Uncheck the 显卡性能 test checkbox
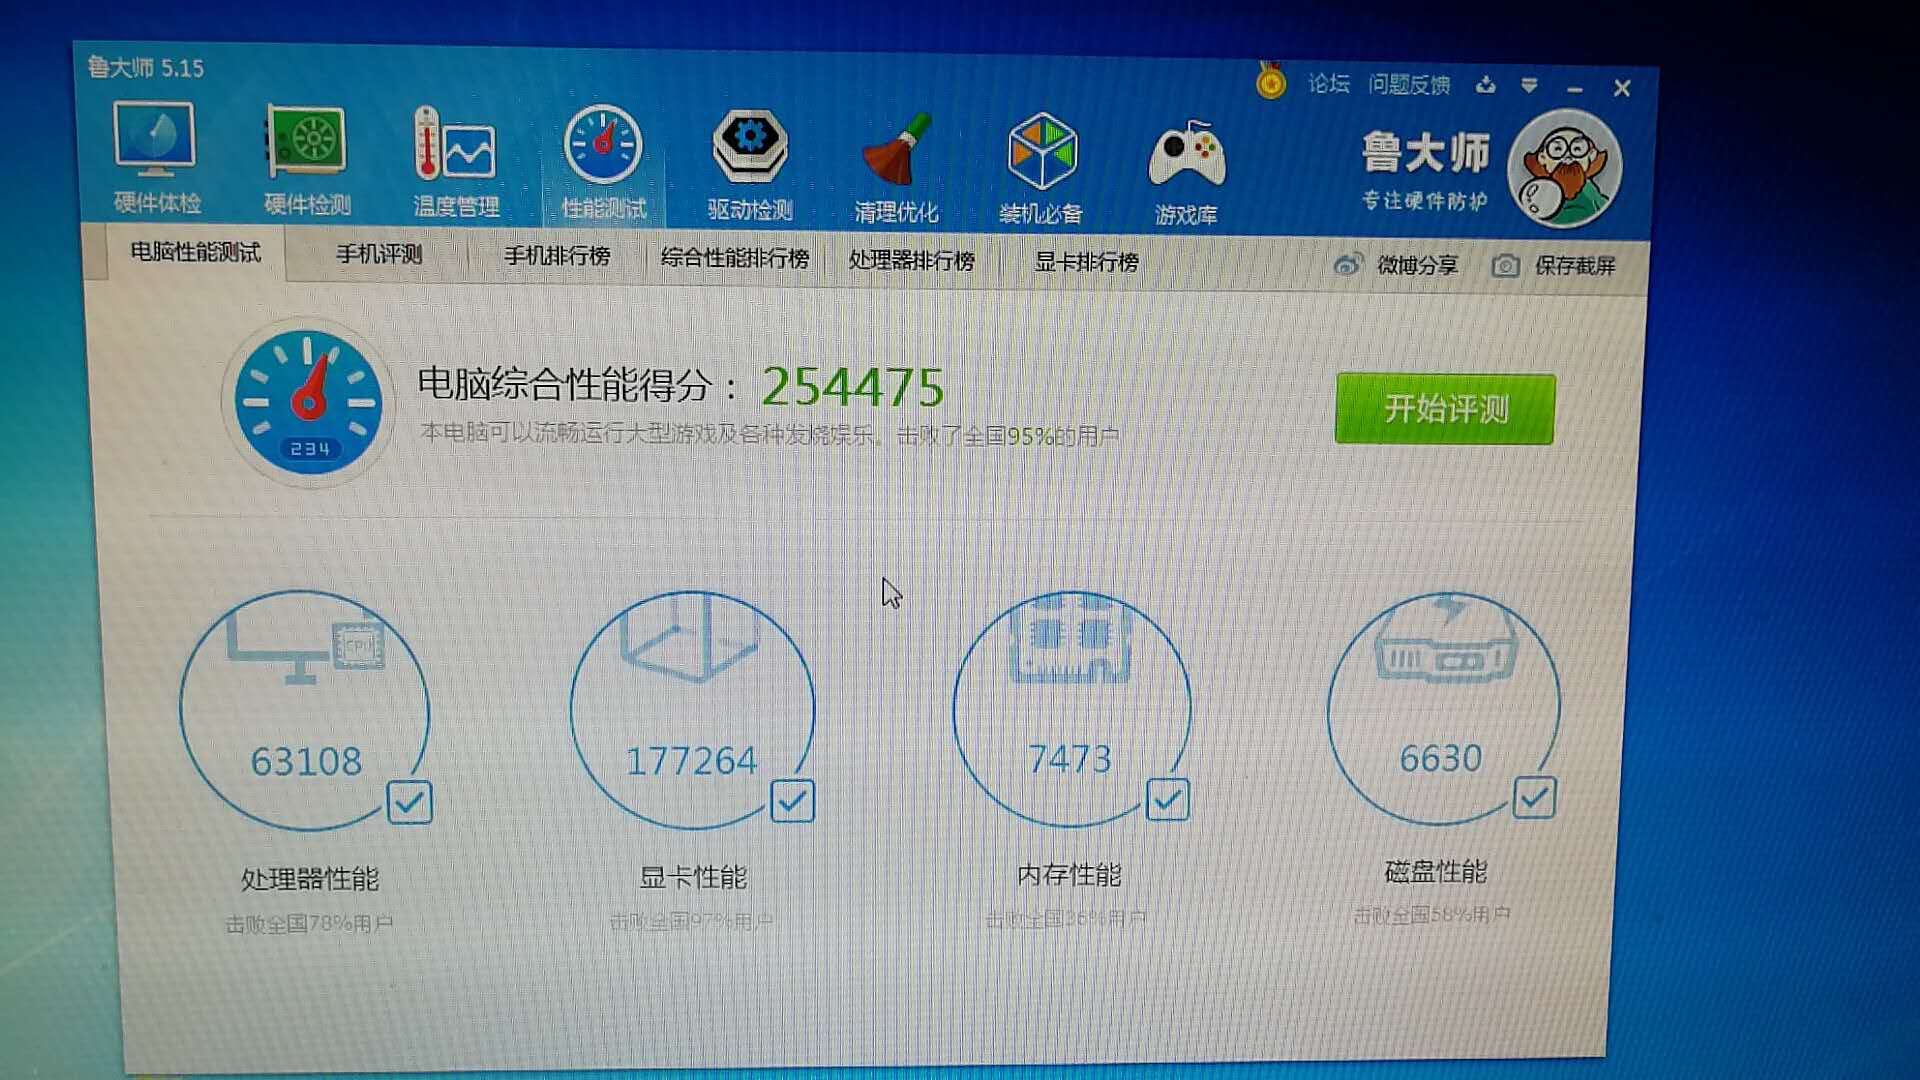The width and height of the screenshot is (1920, 1080). (x=793, y=801)
